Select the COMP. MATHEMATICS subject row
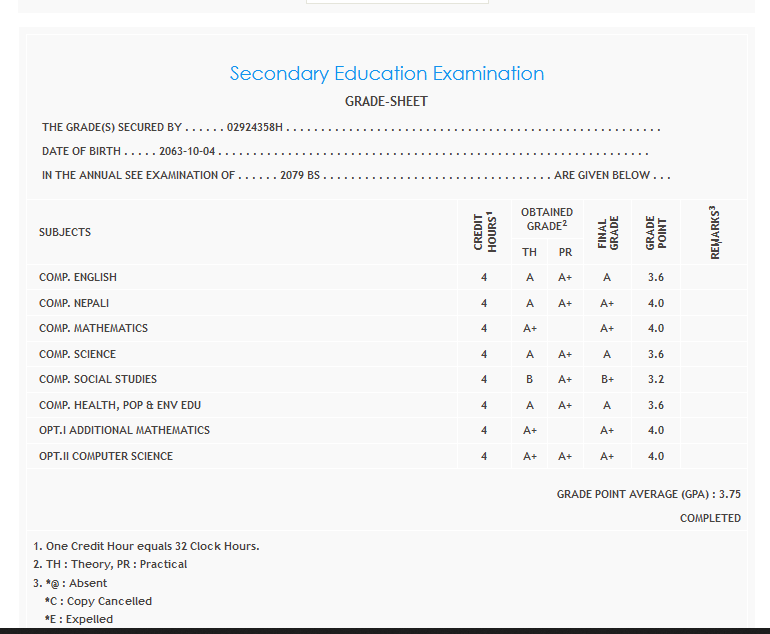This screenshot has width=770, height=634. [x=93, y=328]
